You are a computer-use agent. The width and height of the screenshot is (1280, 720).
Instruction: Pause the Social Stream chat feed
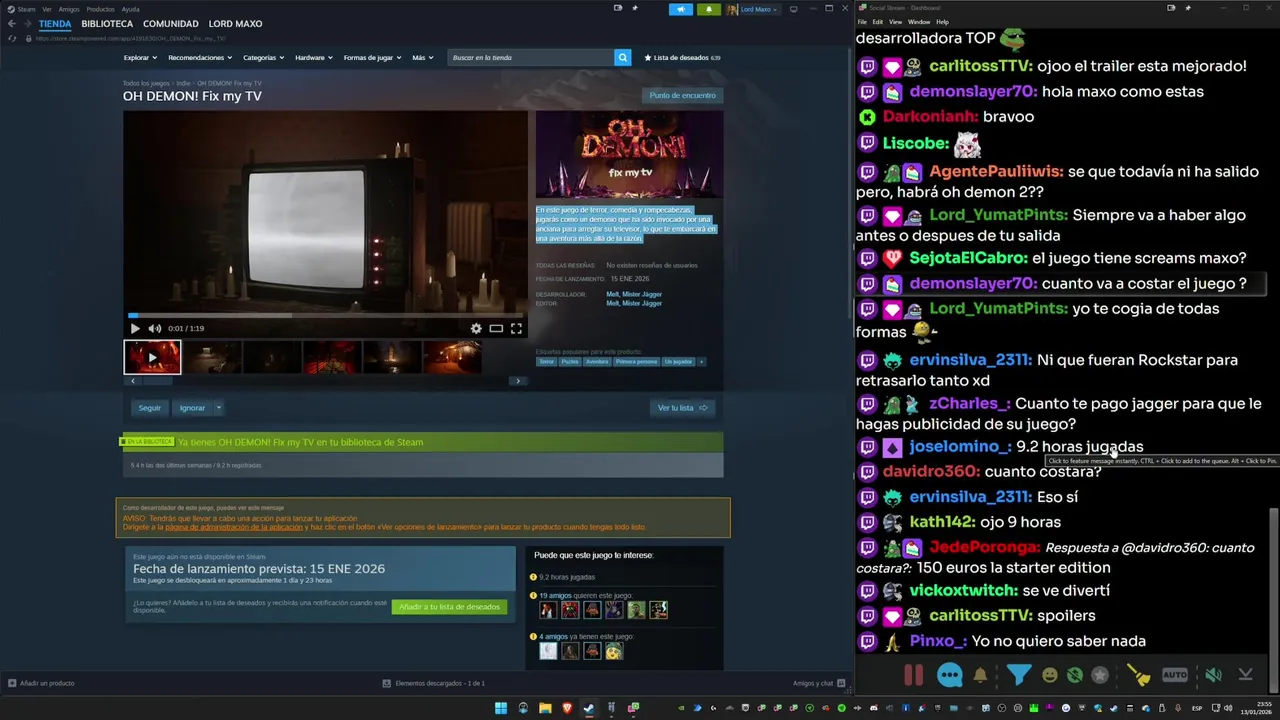pos(913,675)
